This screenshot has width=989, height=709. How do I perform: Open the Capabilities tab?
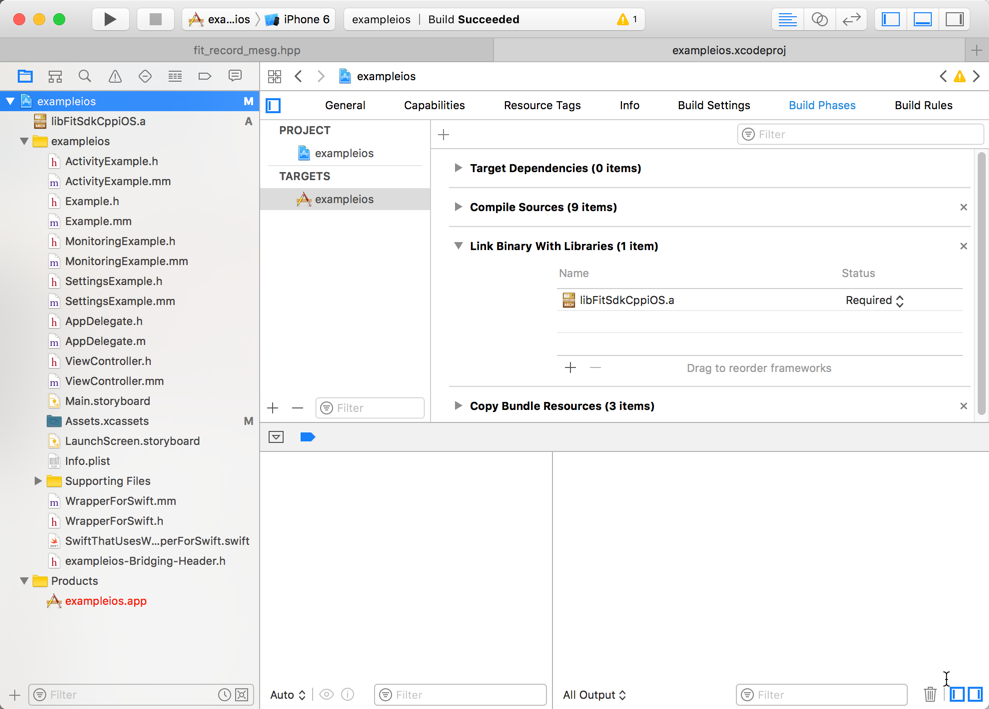point(434,105)
